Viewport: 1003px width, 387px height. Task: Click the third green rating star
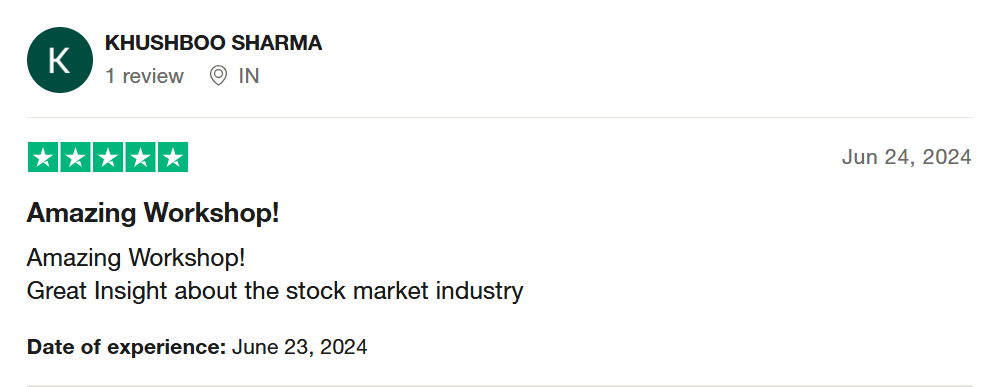(x=108, y=157)
